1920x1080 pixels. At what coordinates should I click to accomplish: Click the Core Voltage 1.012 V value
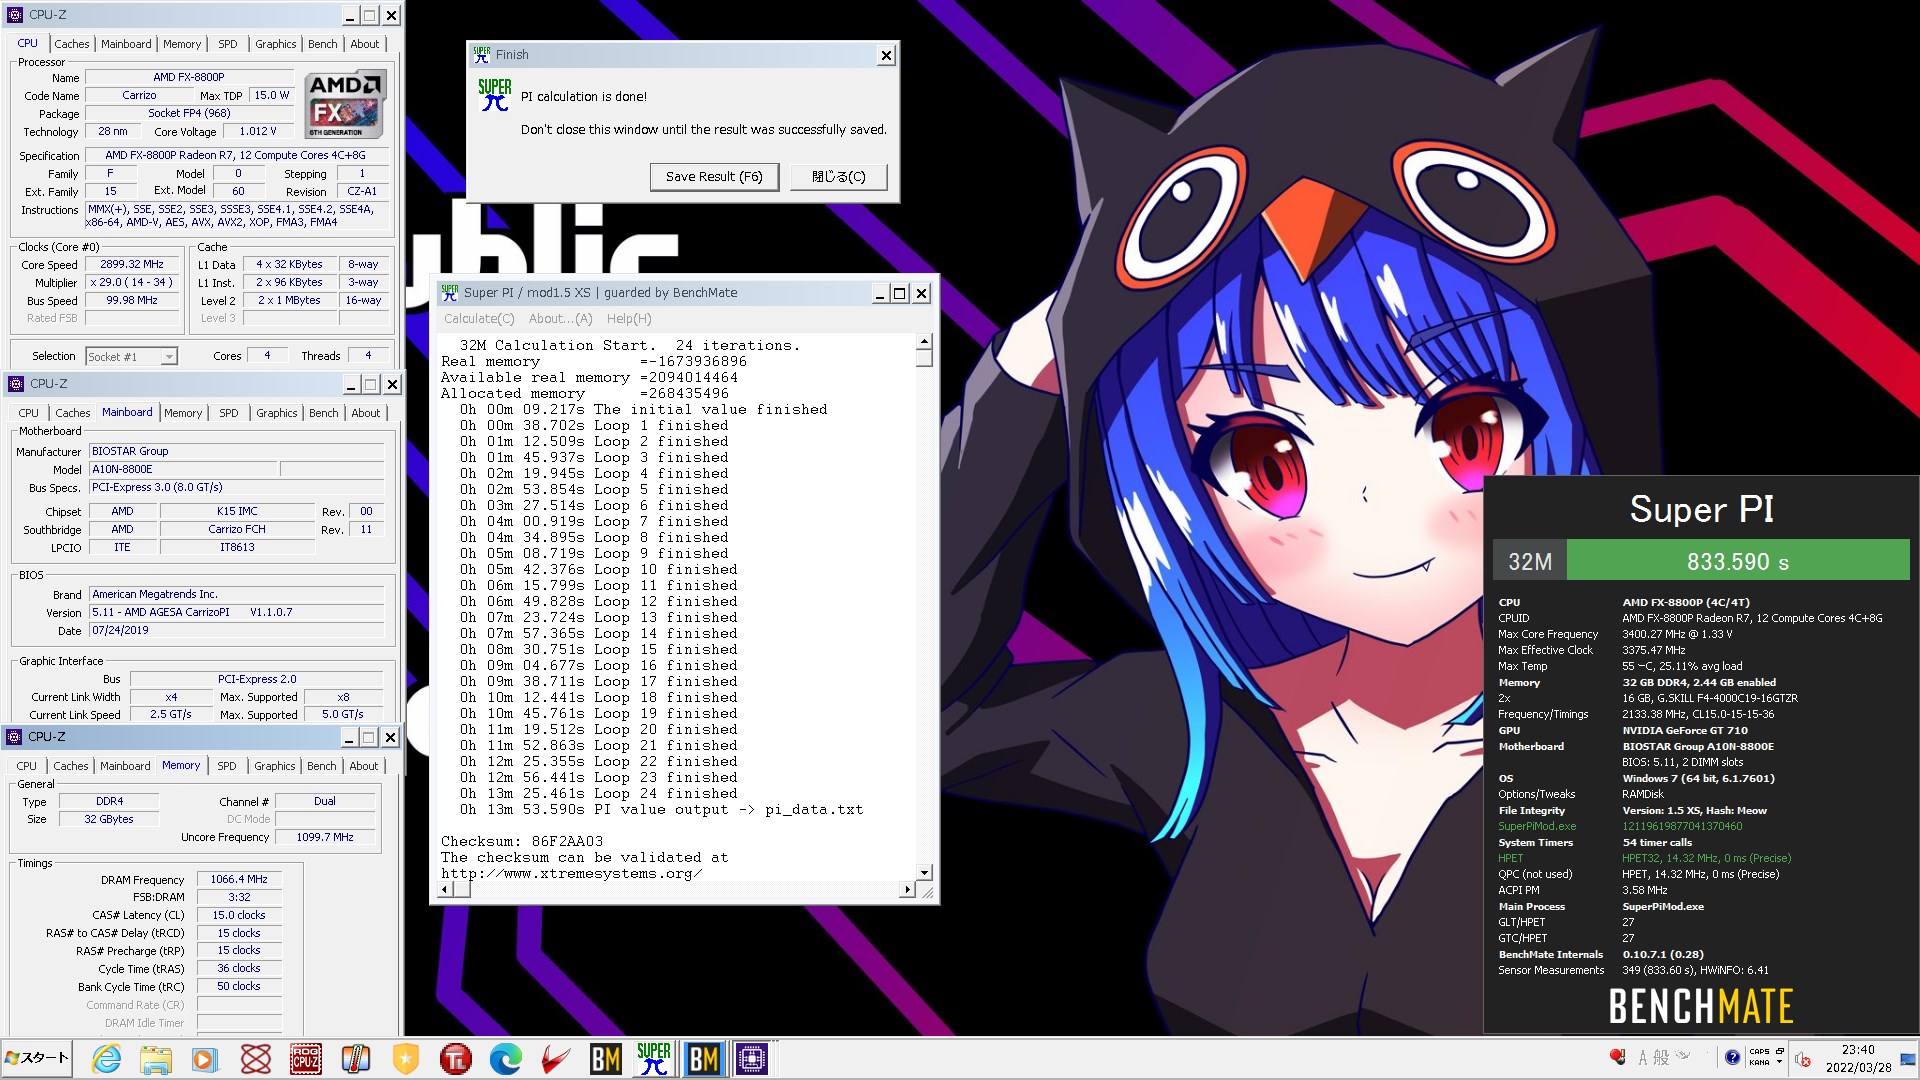coord(258,132)
